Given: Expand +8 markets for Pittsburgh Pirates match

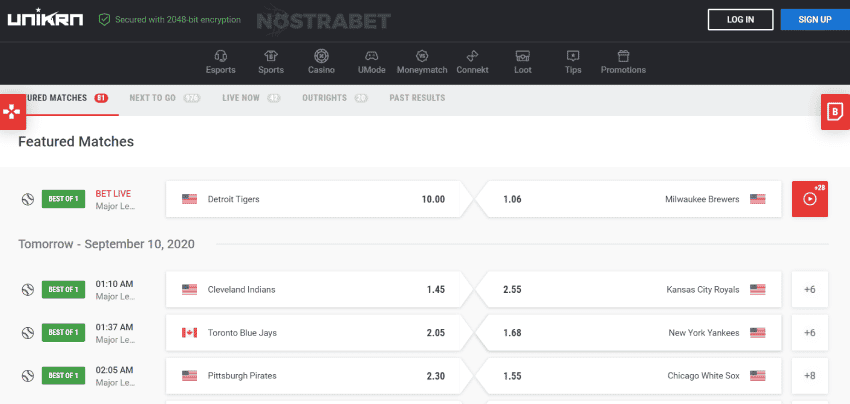Looking at the screenshot, I should (x=809, y=375).
